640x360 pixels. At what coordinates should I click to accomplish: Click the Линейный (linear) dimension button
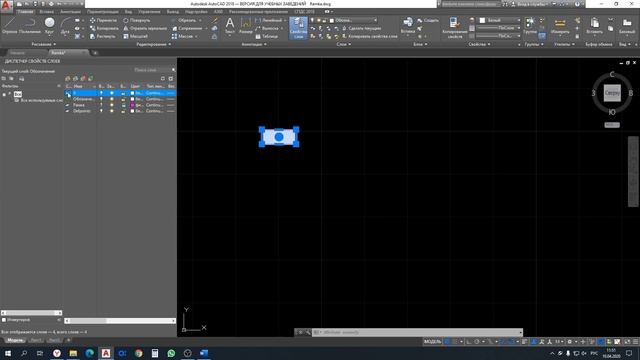coord(268,20)
